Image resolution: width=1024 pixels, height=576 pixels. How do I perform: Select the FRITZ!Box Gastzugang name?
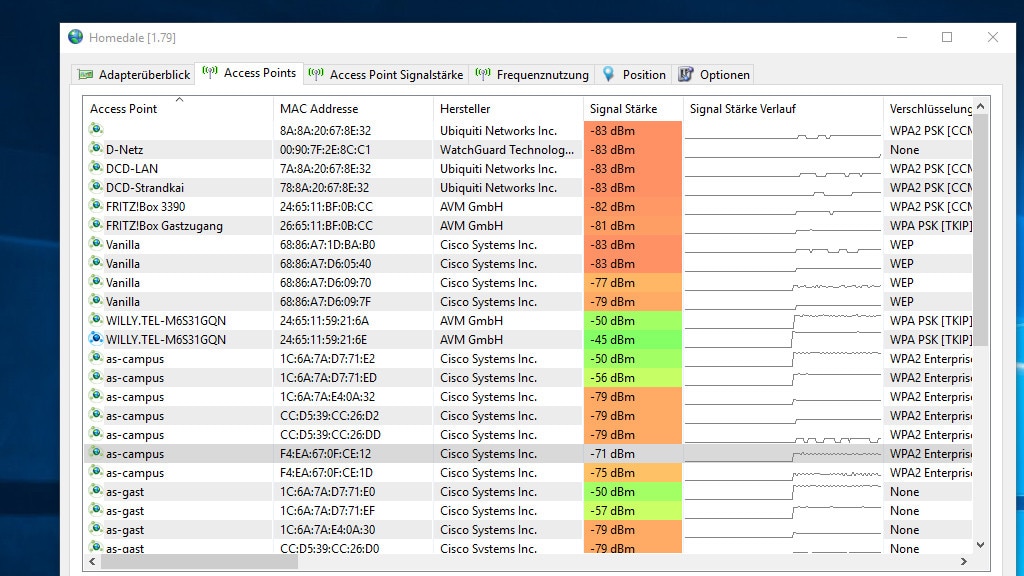(165, 226)
